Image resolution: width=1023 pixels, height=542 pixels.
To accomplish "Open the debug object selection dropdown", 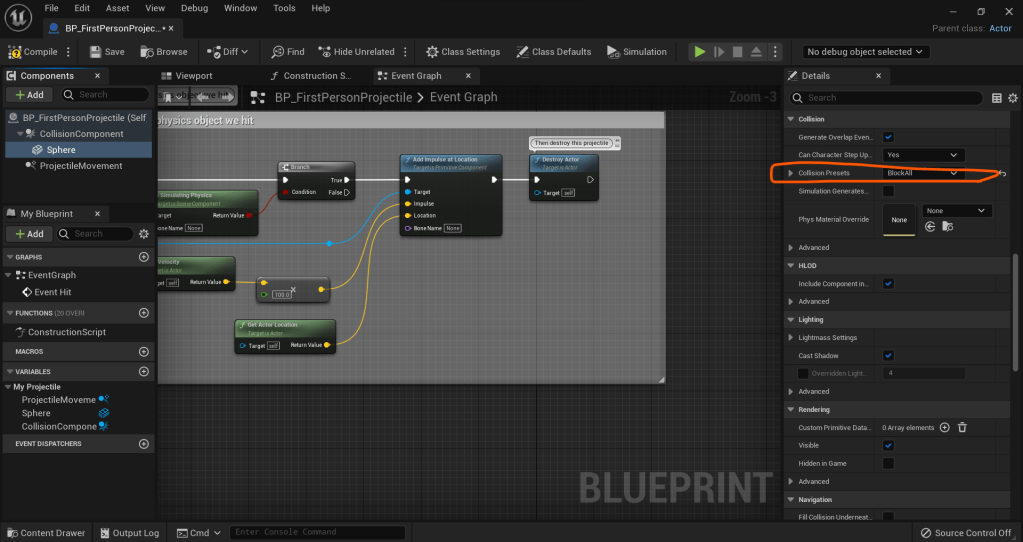I will click(866, 52).
